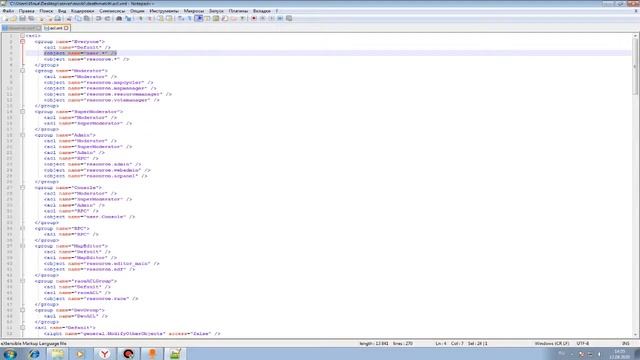The width and height of the screenshot is (640, 360).
Task: Open the function list toolbar icon
Action: point(225,18)
